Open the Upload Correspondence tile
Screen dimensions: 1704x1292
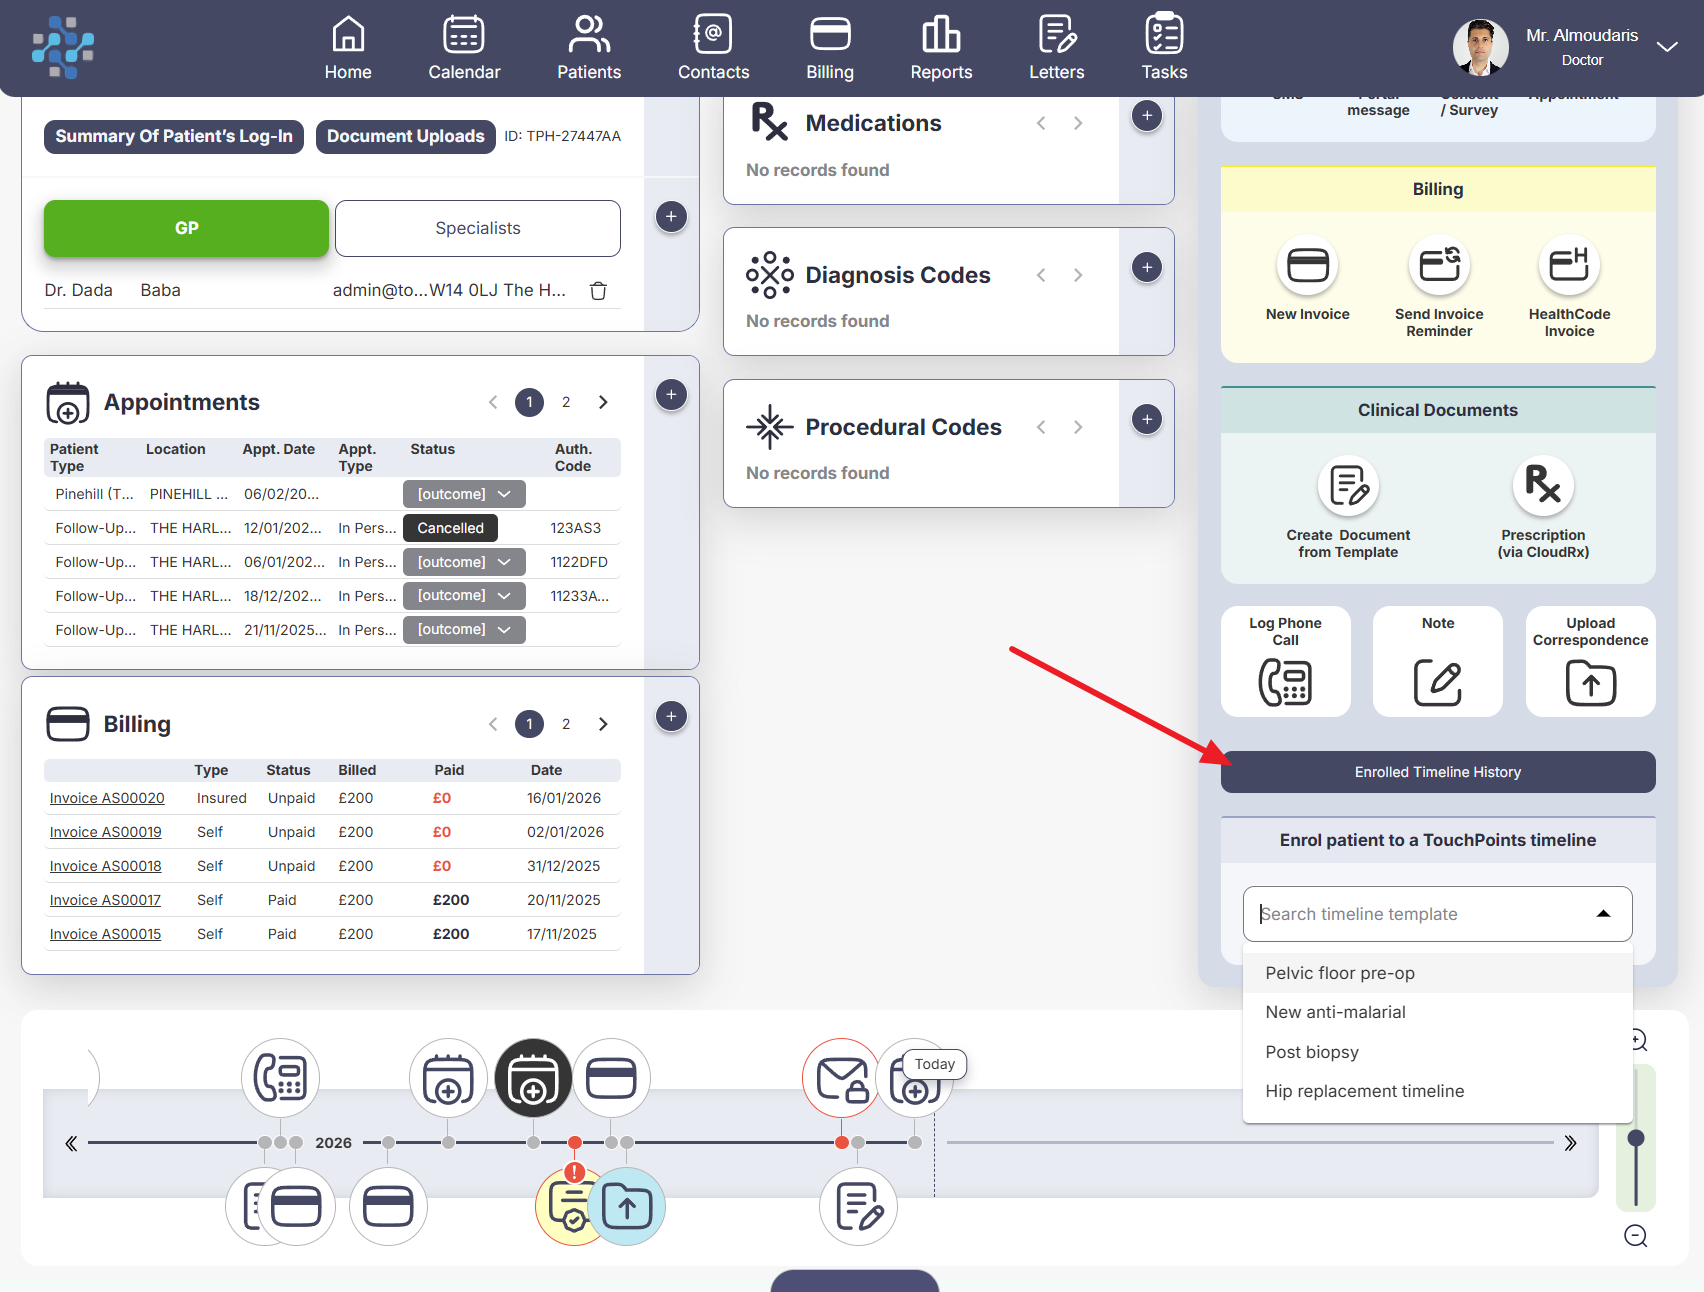(x=1589, y=682)
